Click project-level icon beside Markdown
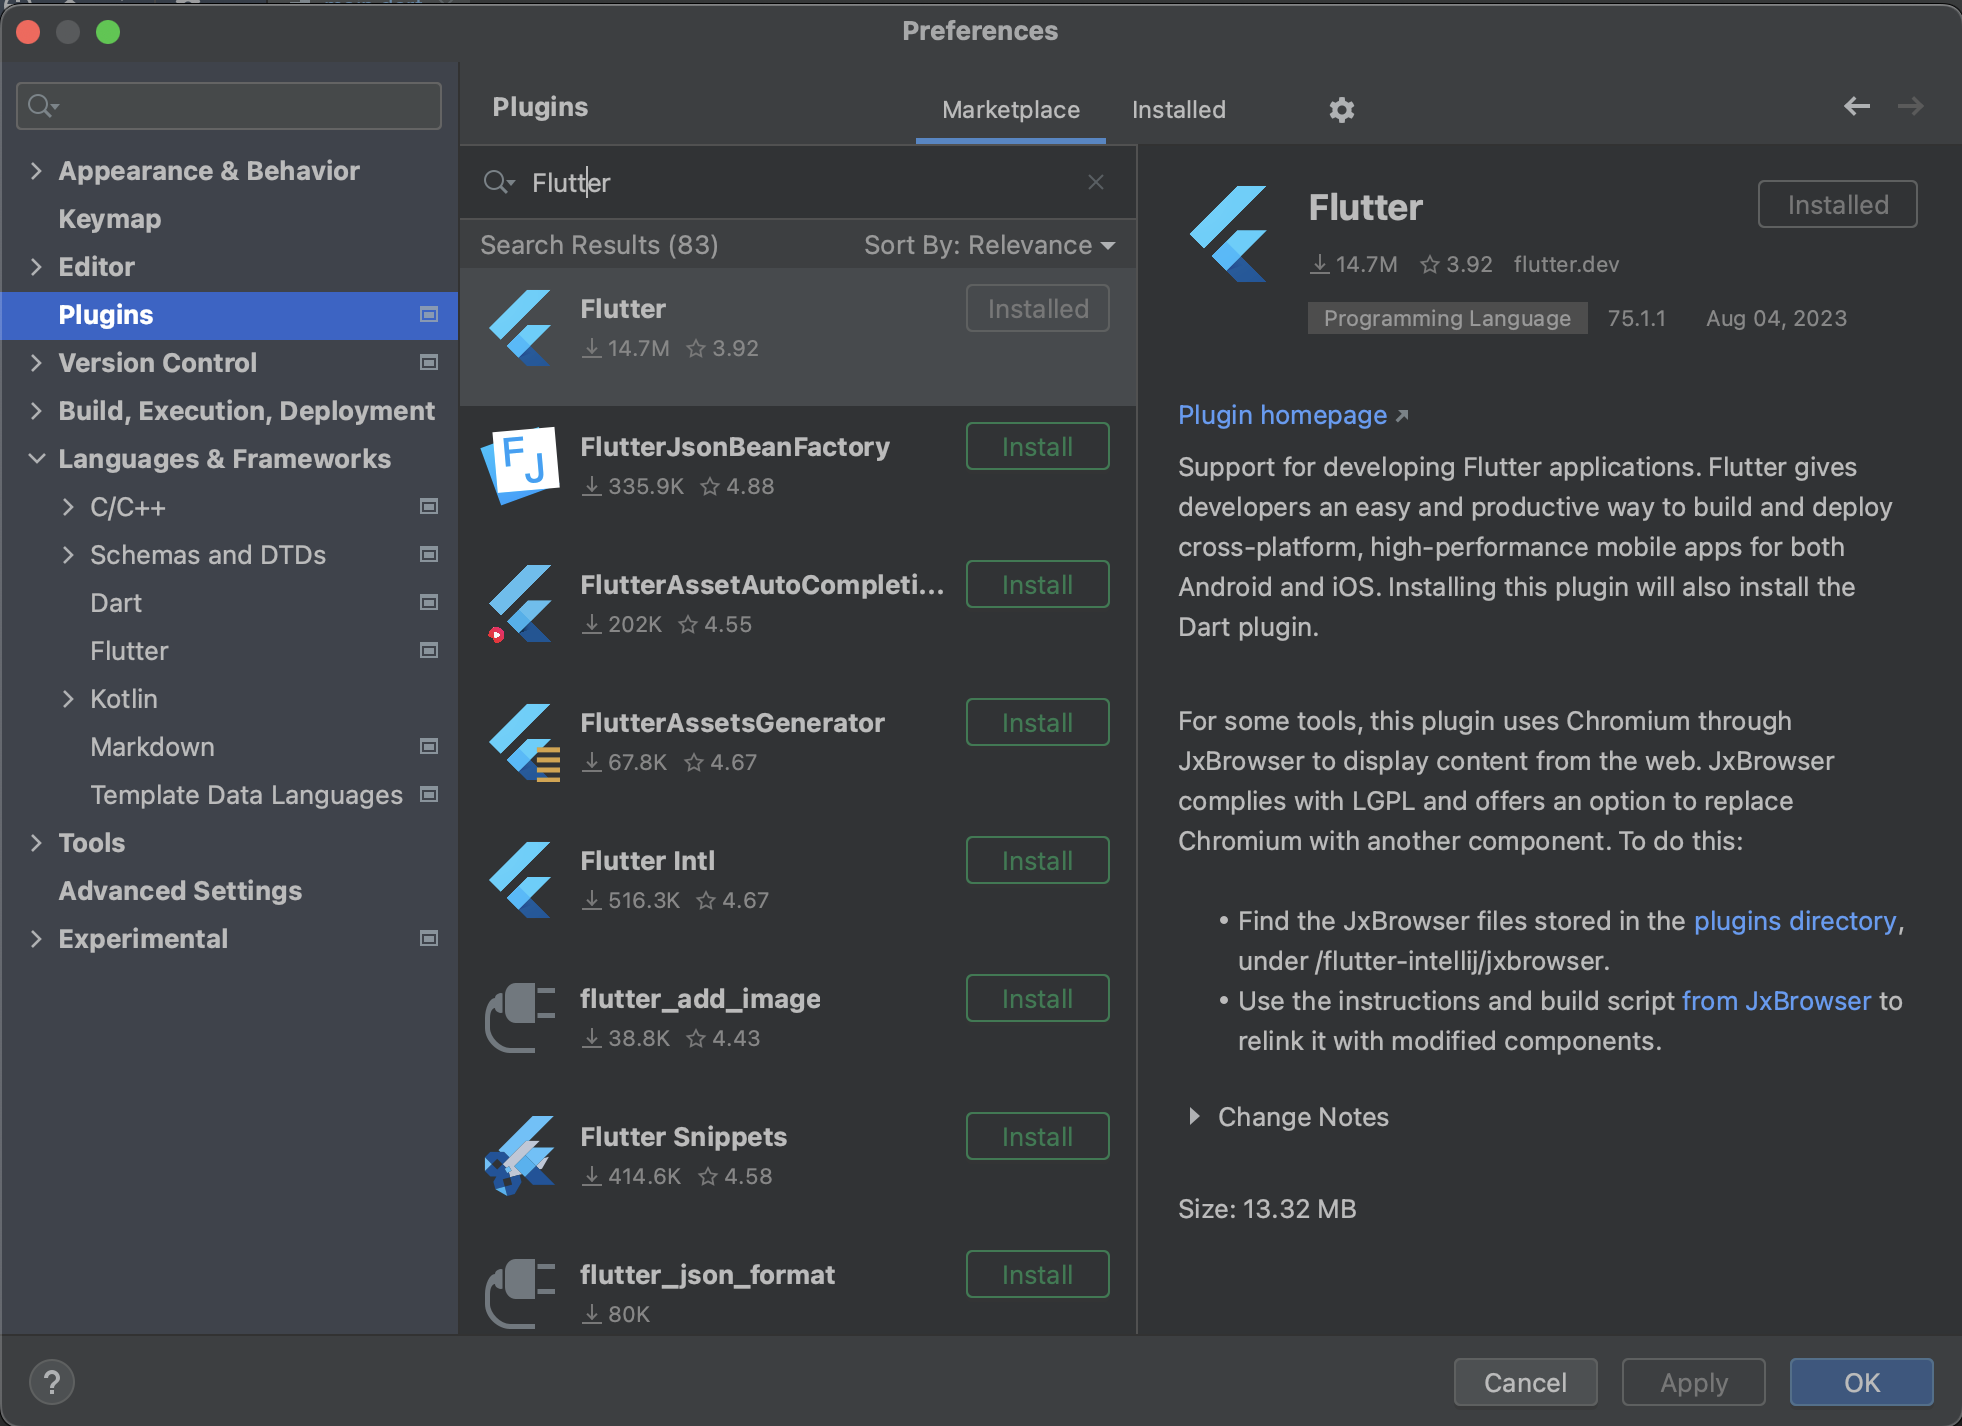 [x=429, y=747]
